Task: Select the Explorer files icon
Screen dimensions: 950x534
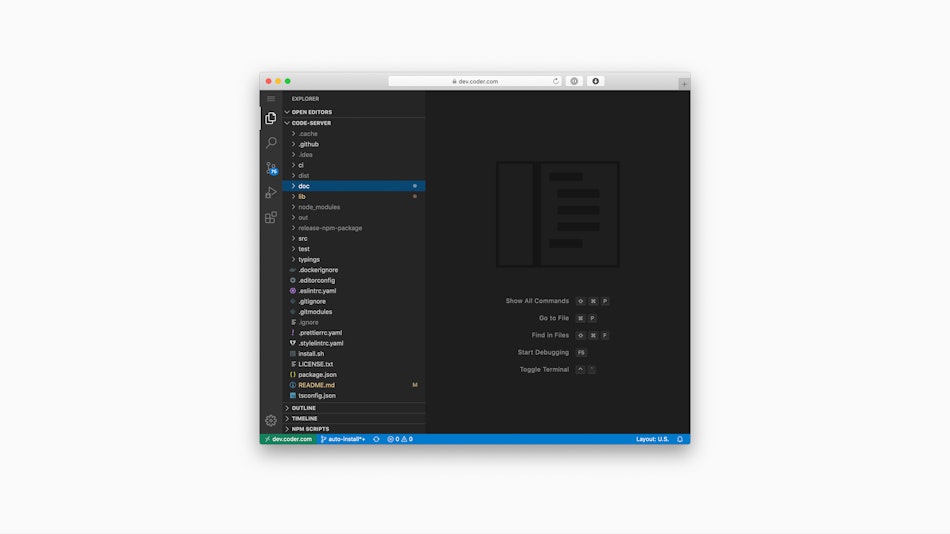Action: pyautogui.click(x=271, y=118)
